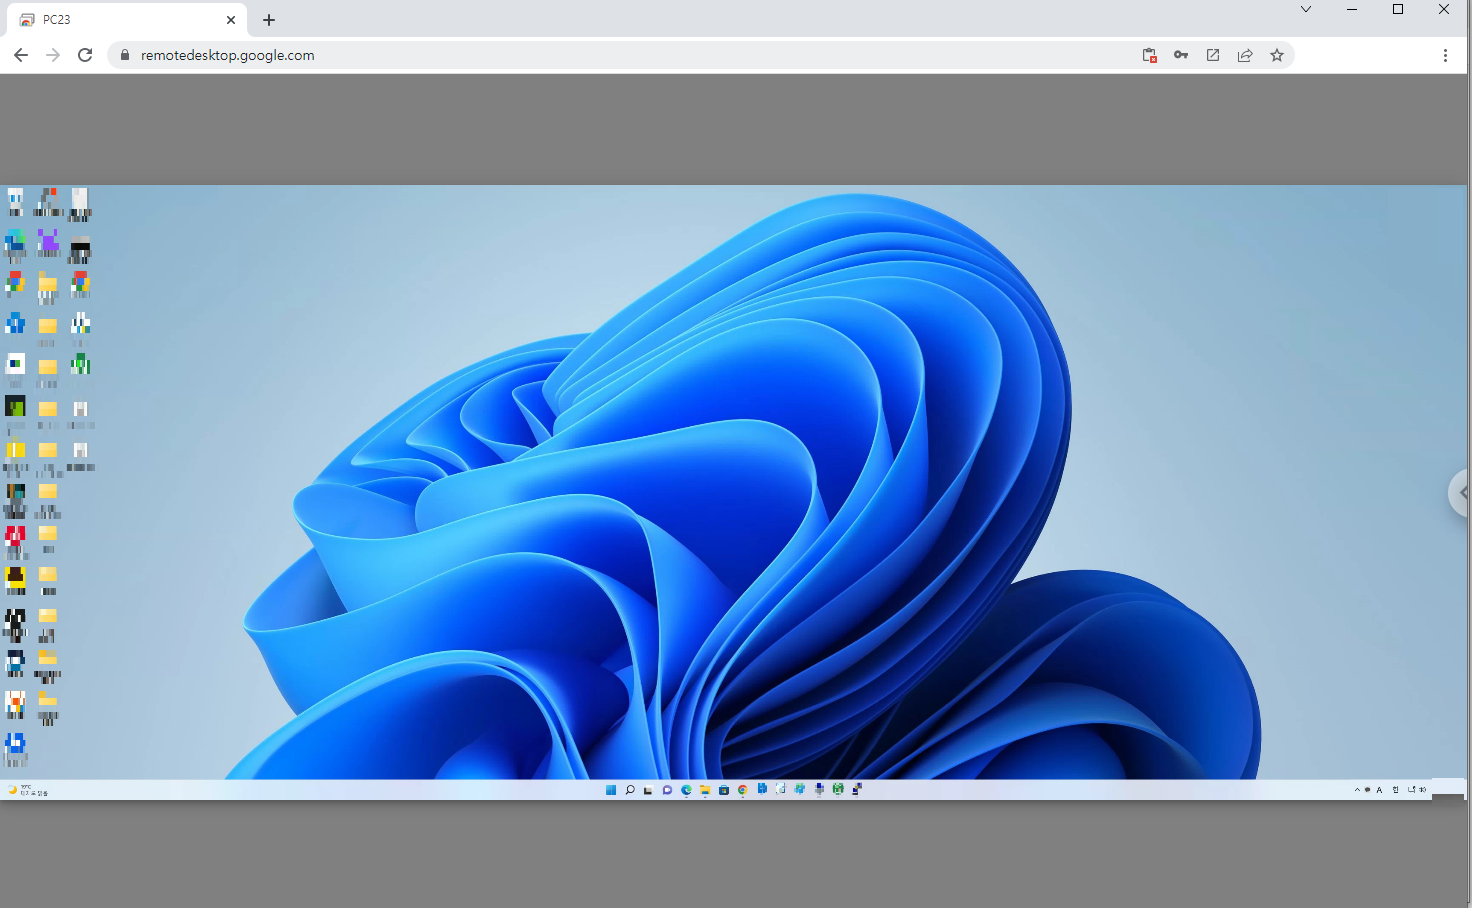The width and height of the screenshot is (1472, 908).
Task: Open the Chrome three-dot menu
Action: click(1445, 55)
